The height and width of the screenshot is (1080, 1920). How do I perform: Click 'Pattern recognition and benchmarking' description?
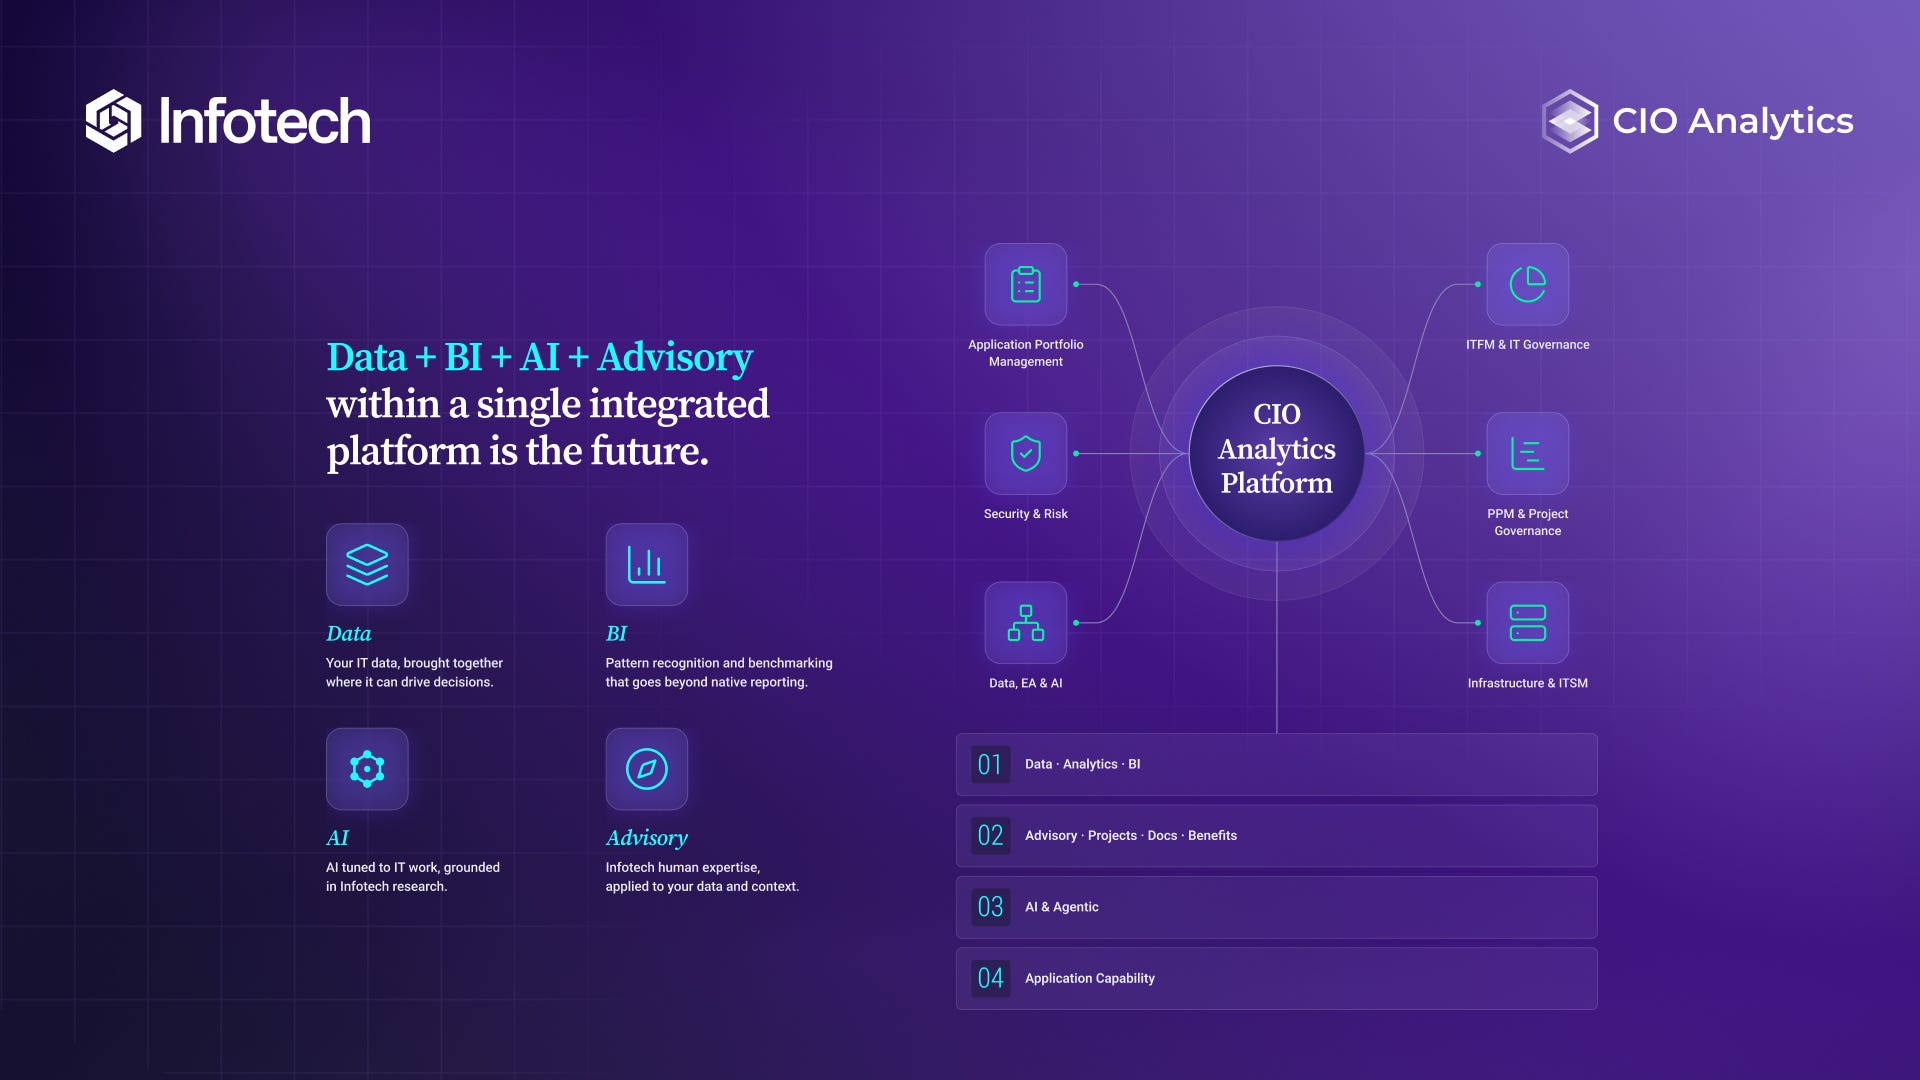[x=719, y=672]
